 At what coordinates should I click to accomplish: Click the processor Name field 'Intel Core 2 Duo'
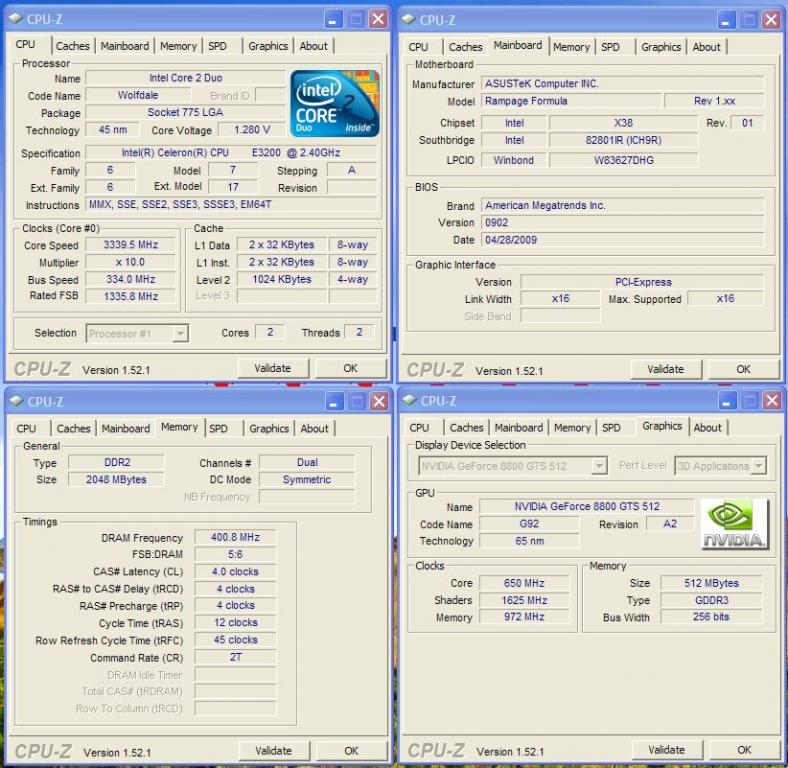pyautogui.click(x=185, y=78)
